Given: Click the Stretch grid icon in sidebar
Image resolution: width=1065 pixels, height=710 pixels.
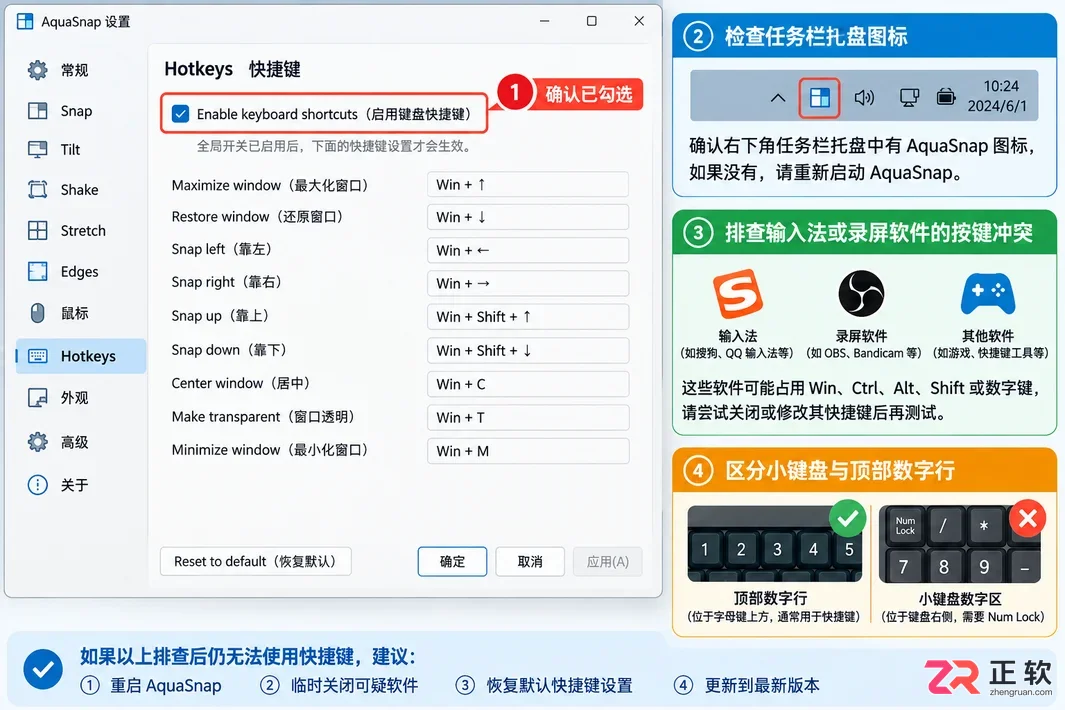Looking at the screenshot, I should 37,230.
